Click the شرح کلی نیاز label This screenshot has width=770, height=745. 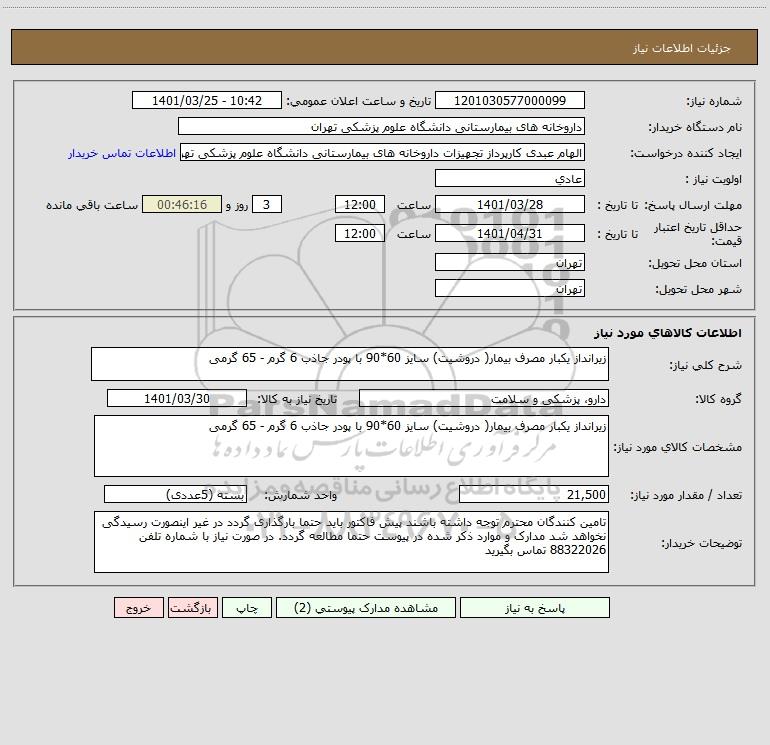(706, 366)
